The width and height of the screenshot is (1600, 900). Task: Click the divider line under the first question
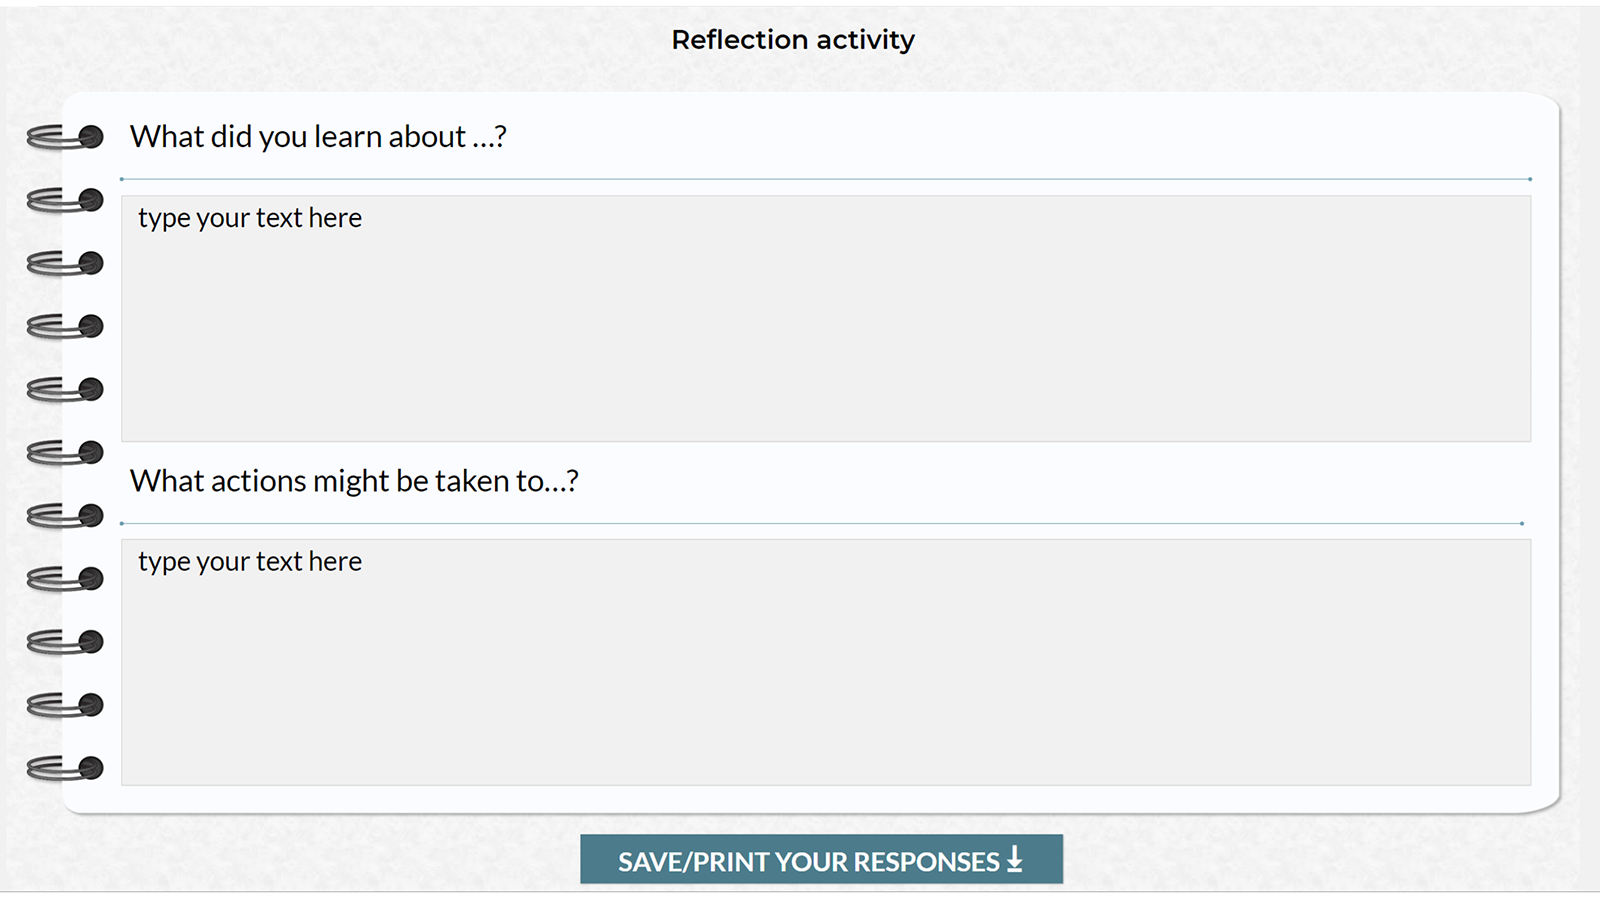click(825, 179)
